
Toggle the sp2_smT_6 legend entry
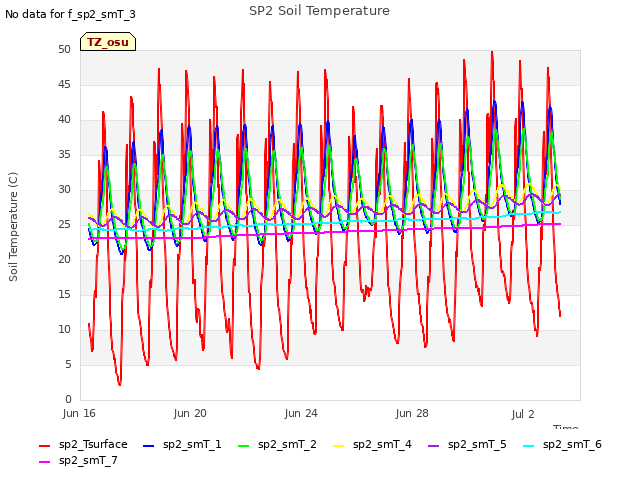pos(562,444)
